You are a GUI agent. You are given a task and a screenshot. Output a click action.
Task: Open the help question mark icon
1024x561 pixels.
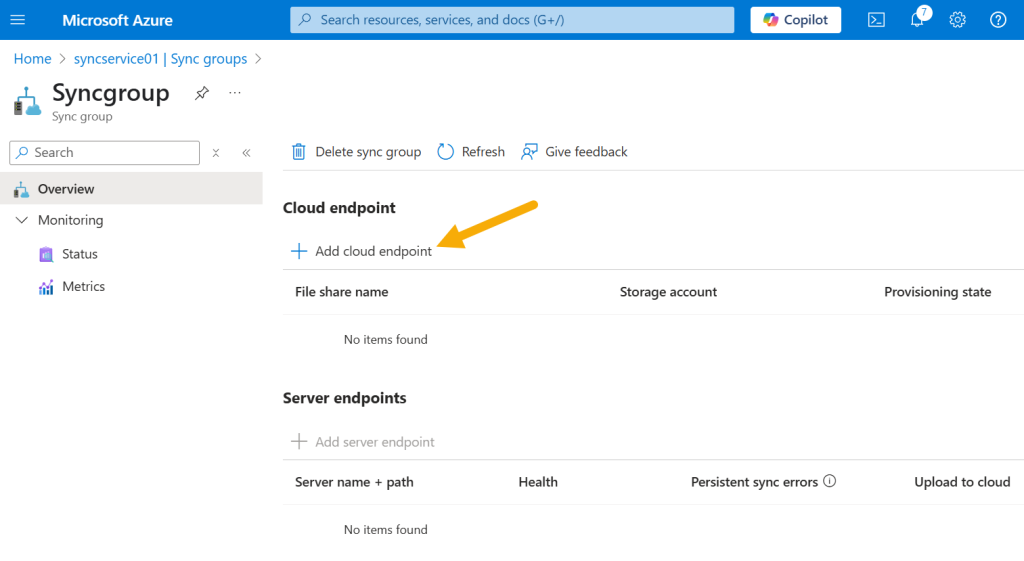(998, 20)
